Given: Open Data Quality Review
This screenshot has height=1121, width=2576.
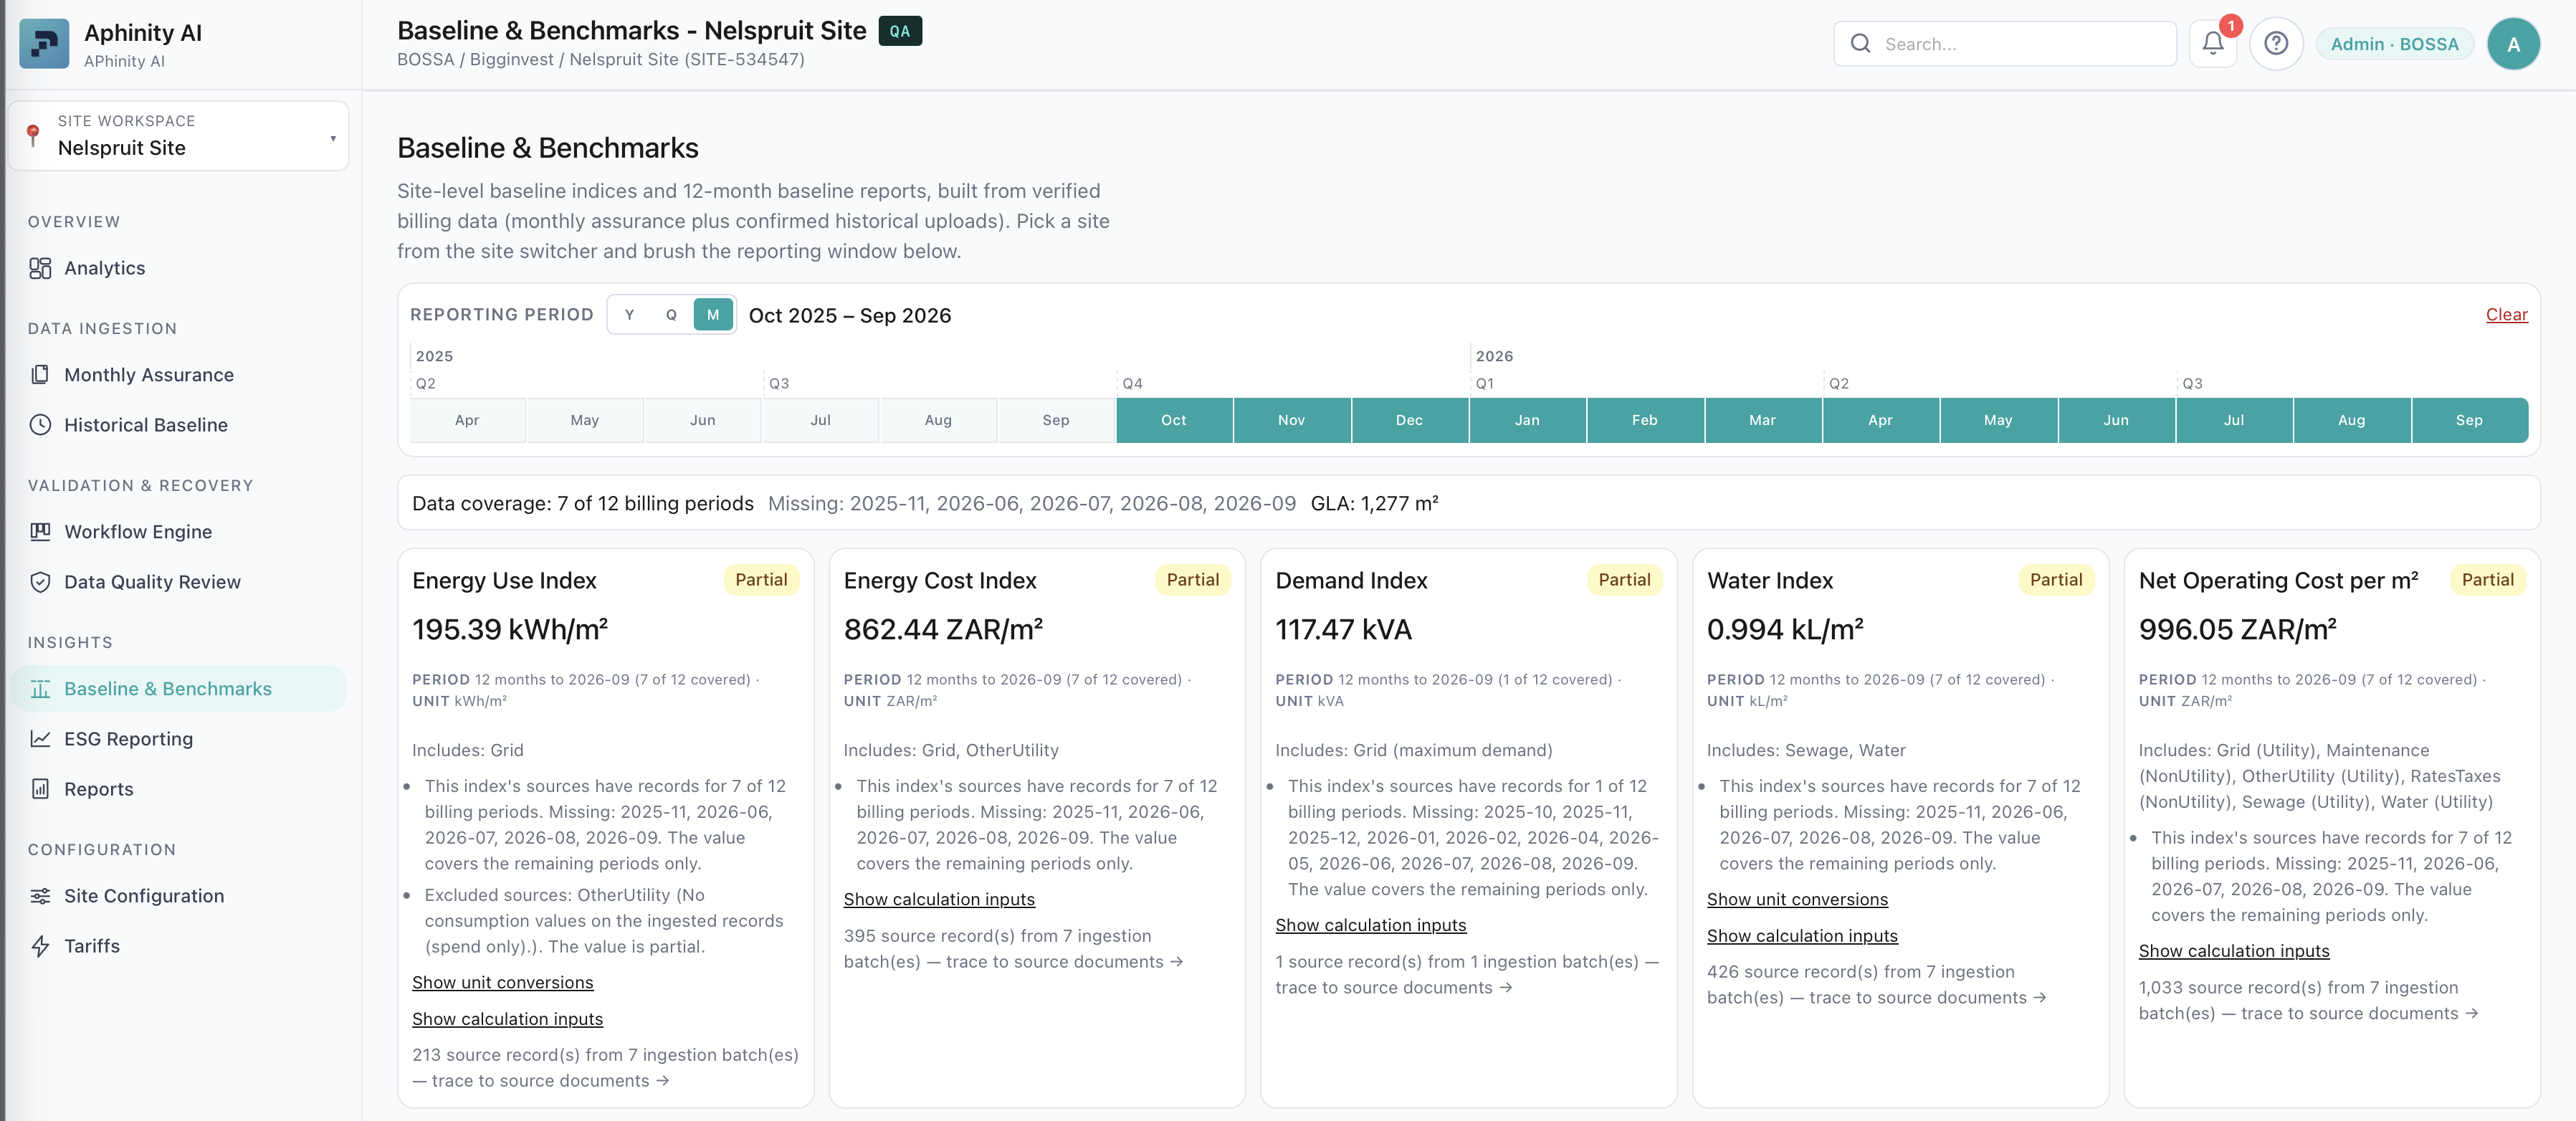Looking at the screenshot, I should [x=178, y=582].
